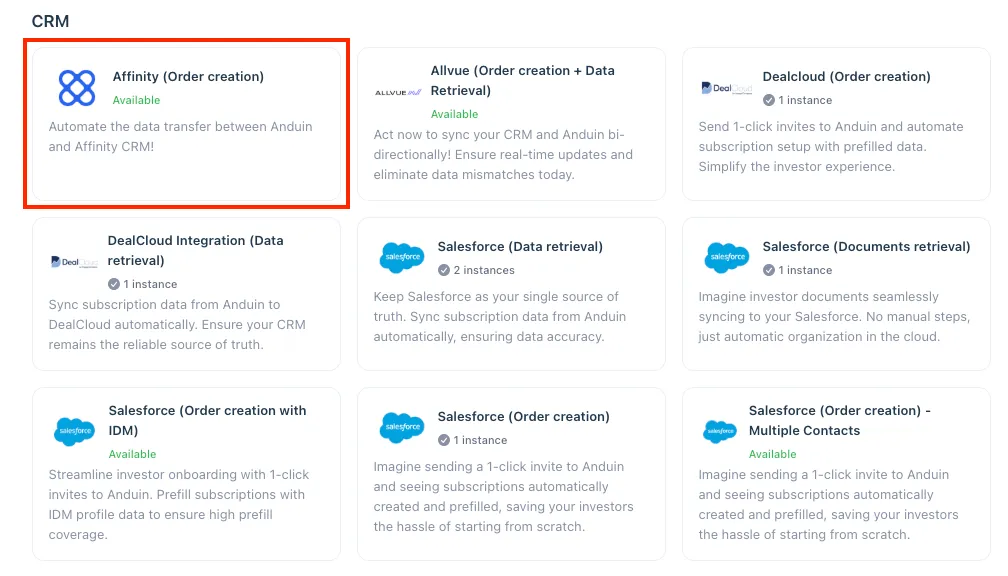Click the CRM section heading
This screenshot has width=1008, height=576.
(50, 21)
